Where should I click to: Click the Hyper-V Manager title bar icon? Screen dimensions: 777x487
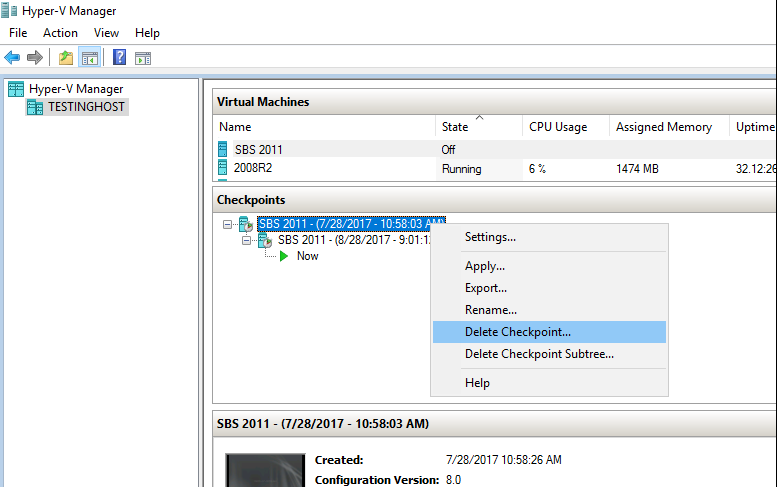9,10
